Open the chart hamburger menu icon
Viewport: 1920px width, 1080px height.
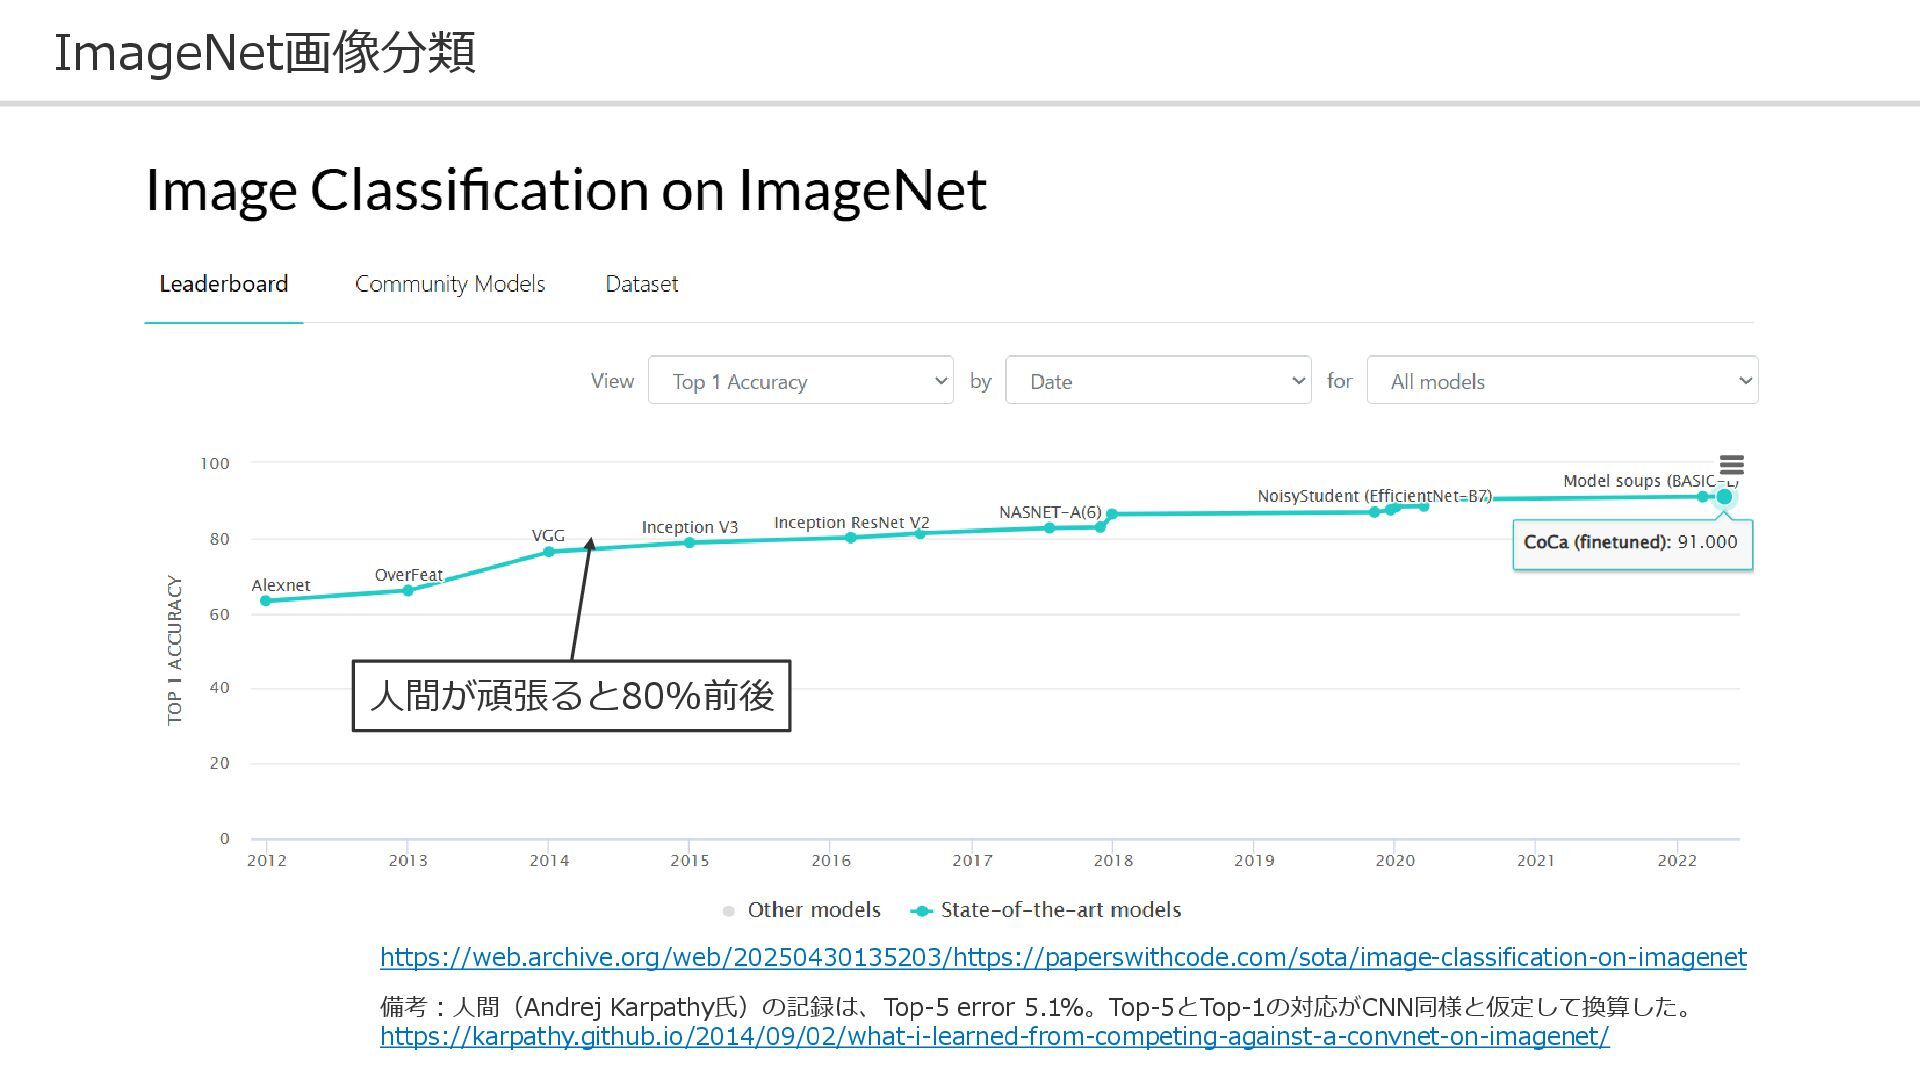pyautogui.click(x=1731, y=465)
